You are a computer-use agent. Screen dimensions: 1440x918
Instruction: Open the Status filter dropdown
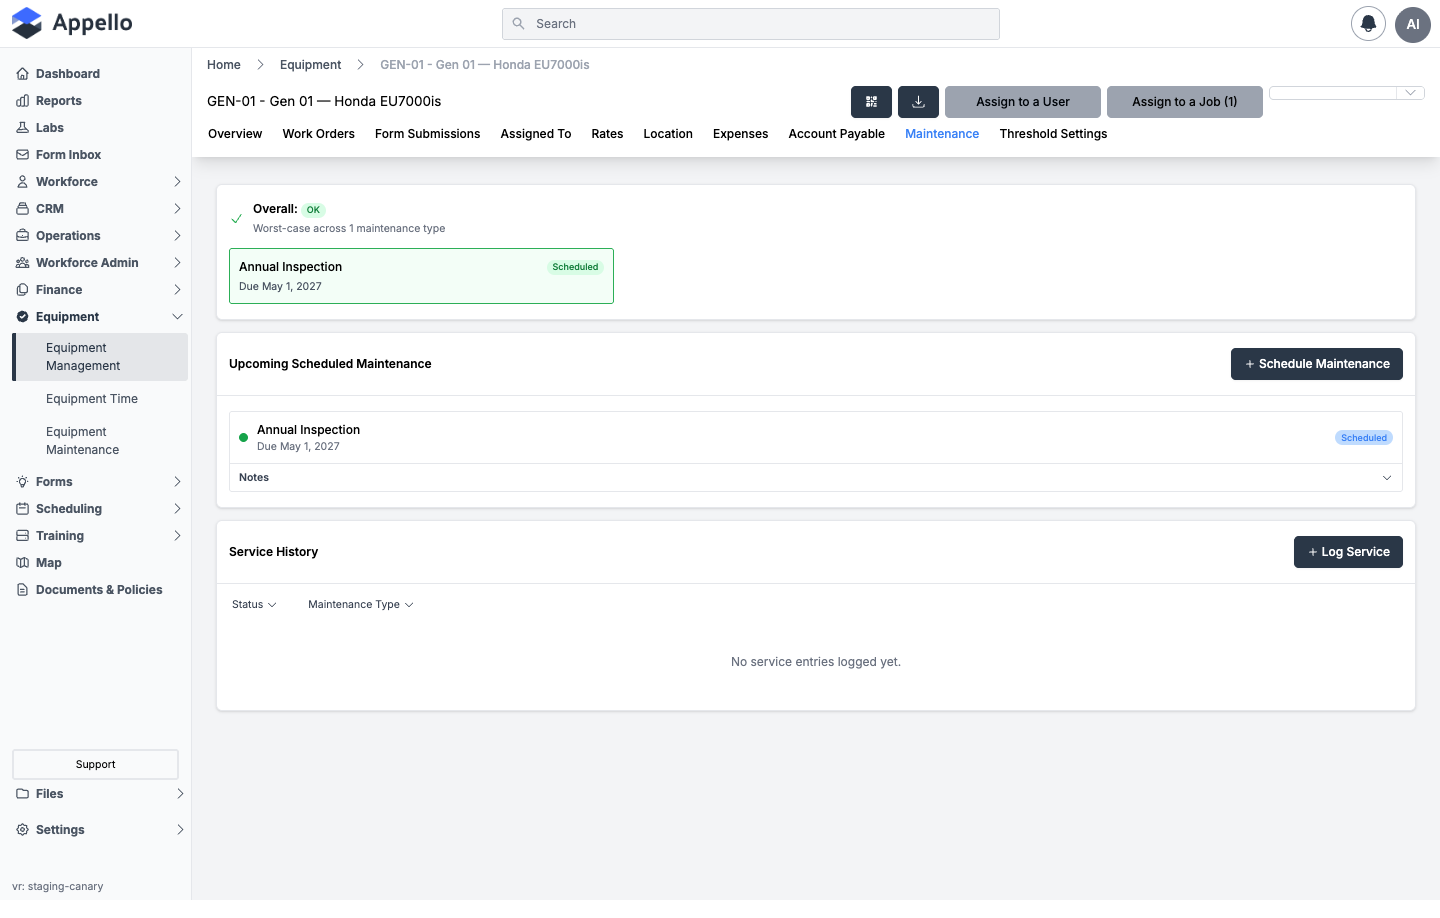coord(254,605)
